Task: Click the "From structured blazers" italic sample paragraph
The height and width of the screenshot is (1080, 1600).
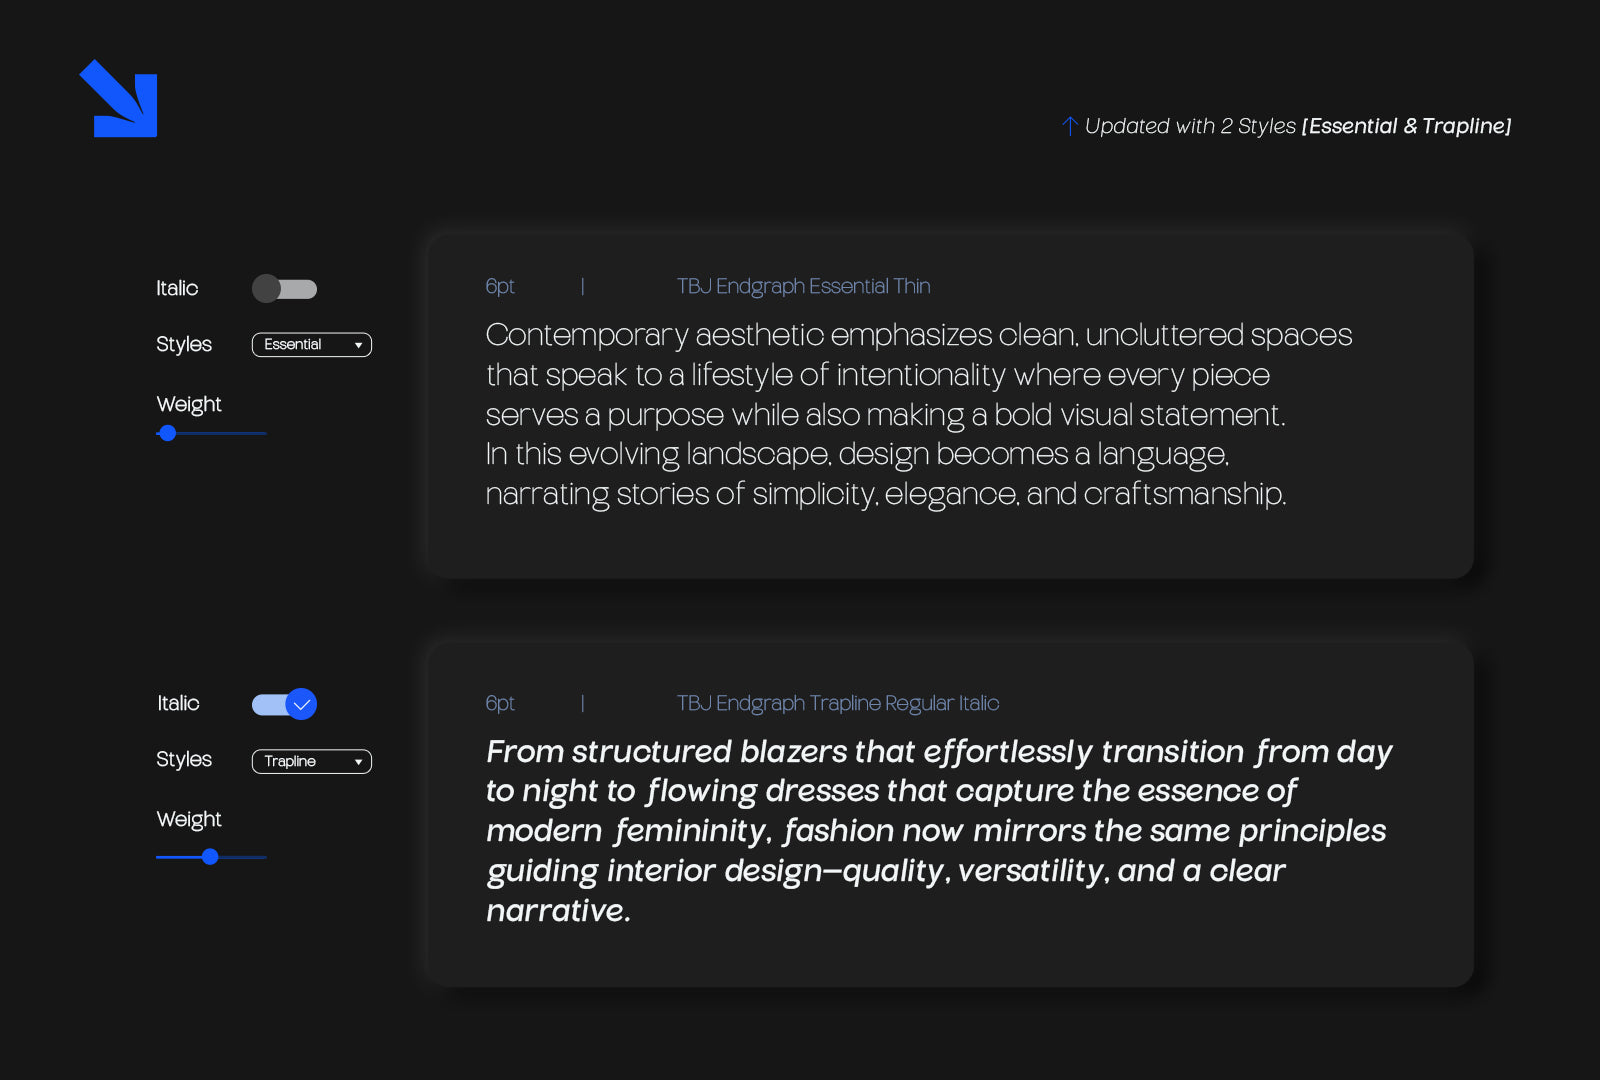Action: [x=938, y=831]
